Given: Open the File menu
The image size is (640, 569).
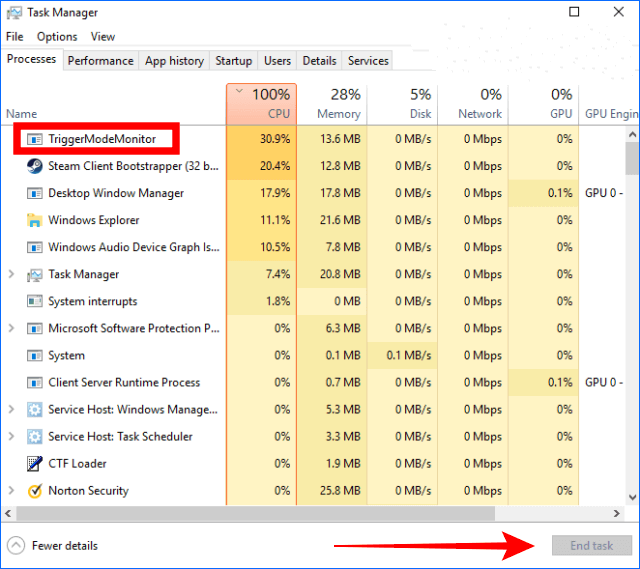Looking at the screenshot, I should [15, 37].
